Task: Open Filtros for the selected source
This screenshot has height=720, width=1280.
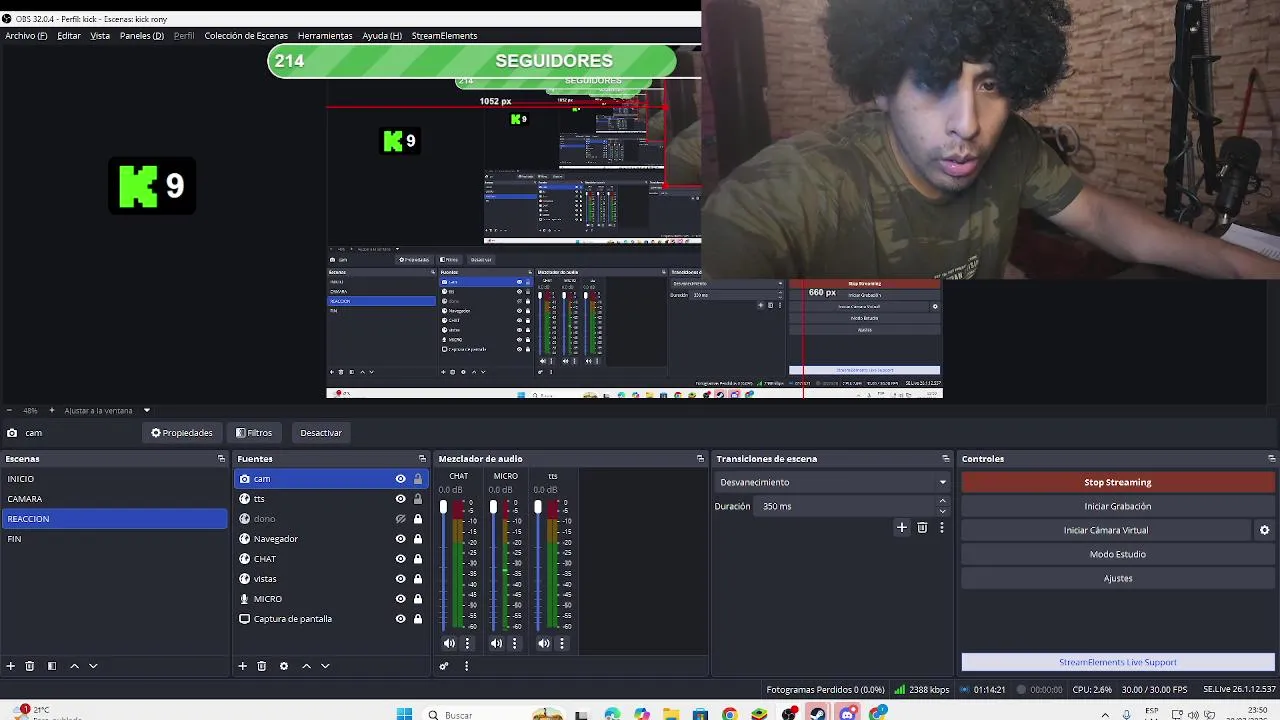Action: click(254, 433)
